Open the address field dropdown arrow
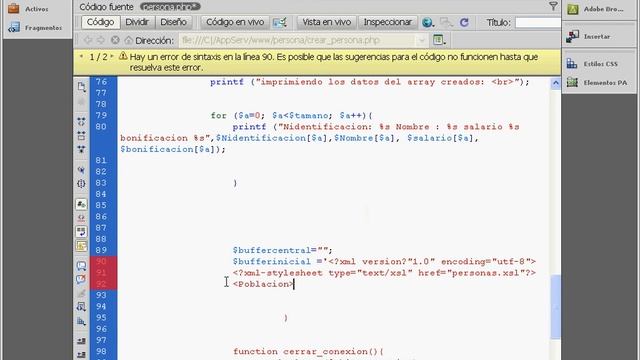The width and height of the screenshot is (640, 360). (x=422, y=40)
